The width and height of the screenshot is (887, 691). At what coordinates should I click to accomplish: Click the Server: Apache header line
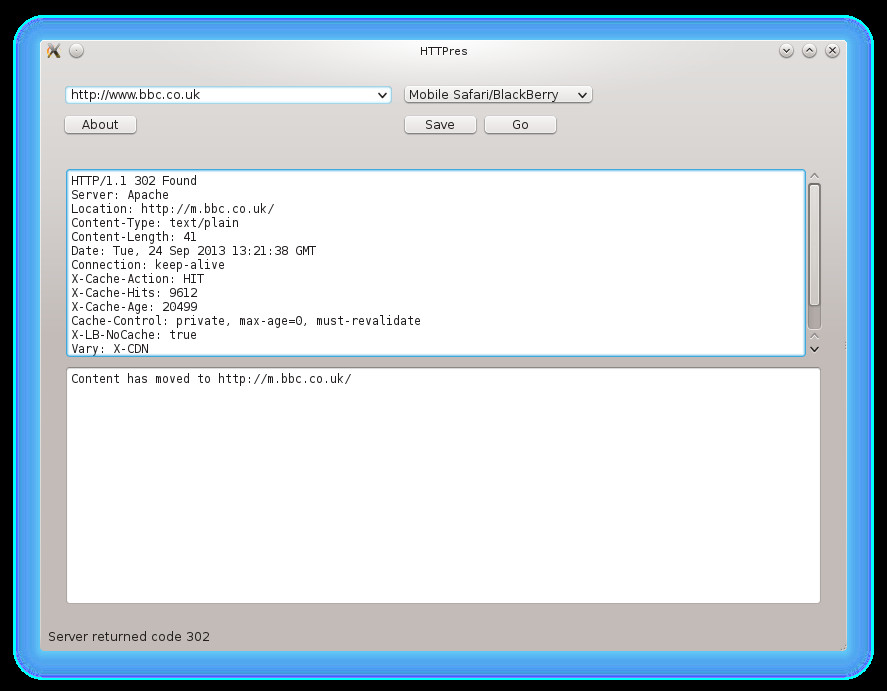(x=120, y=195)
